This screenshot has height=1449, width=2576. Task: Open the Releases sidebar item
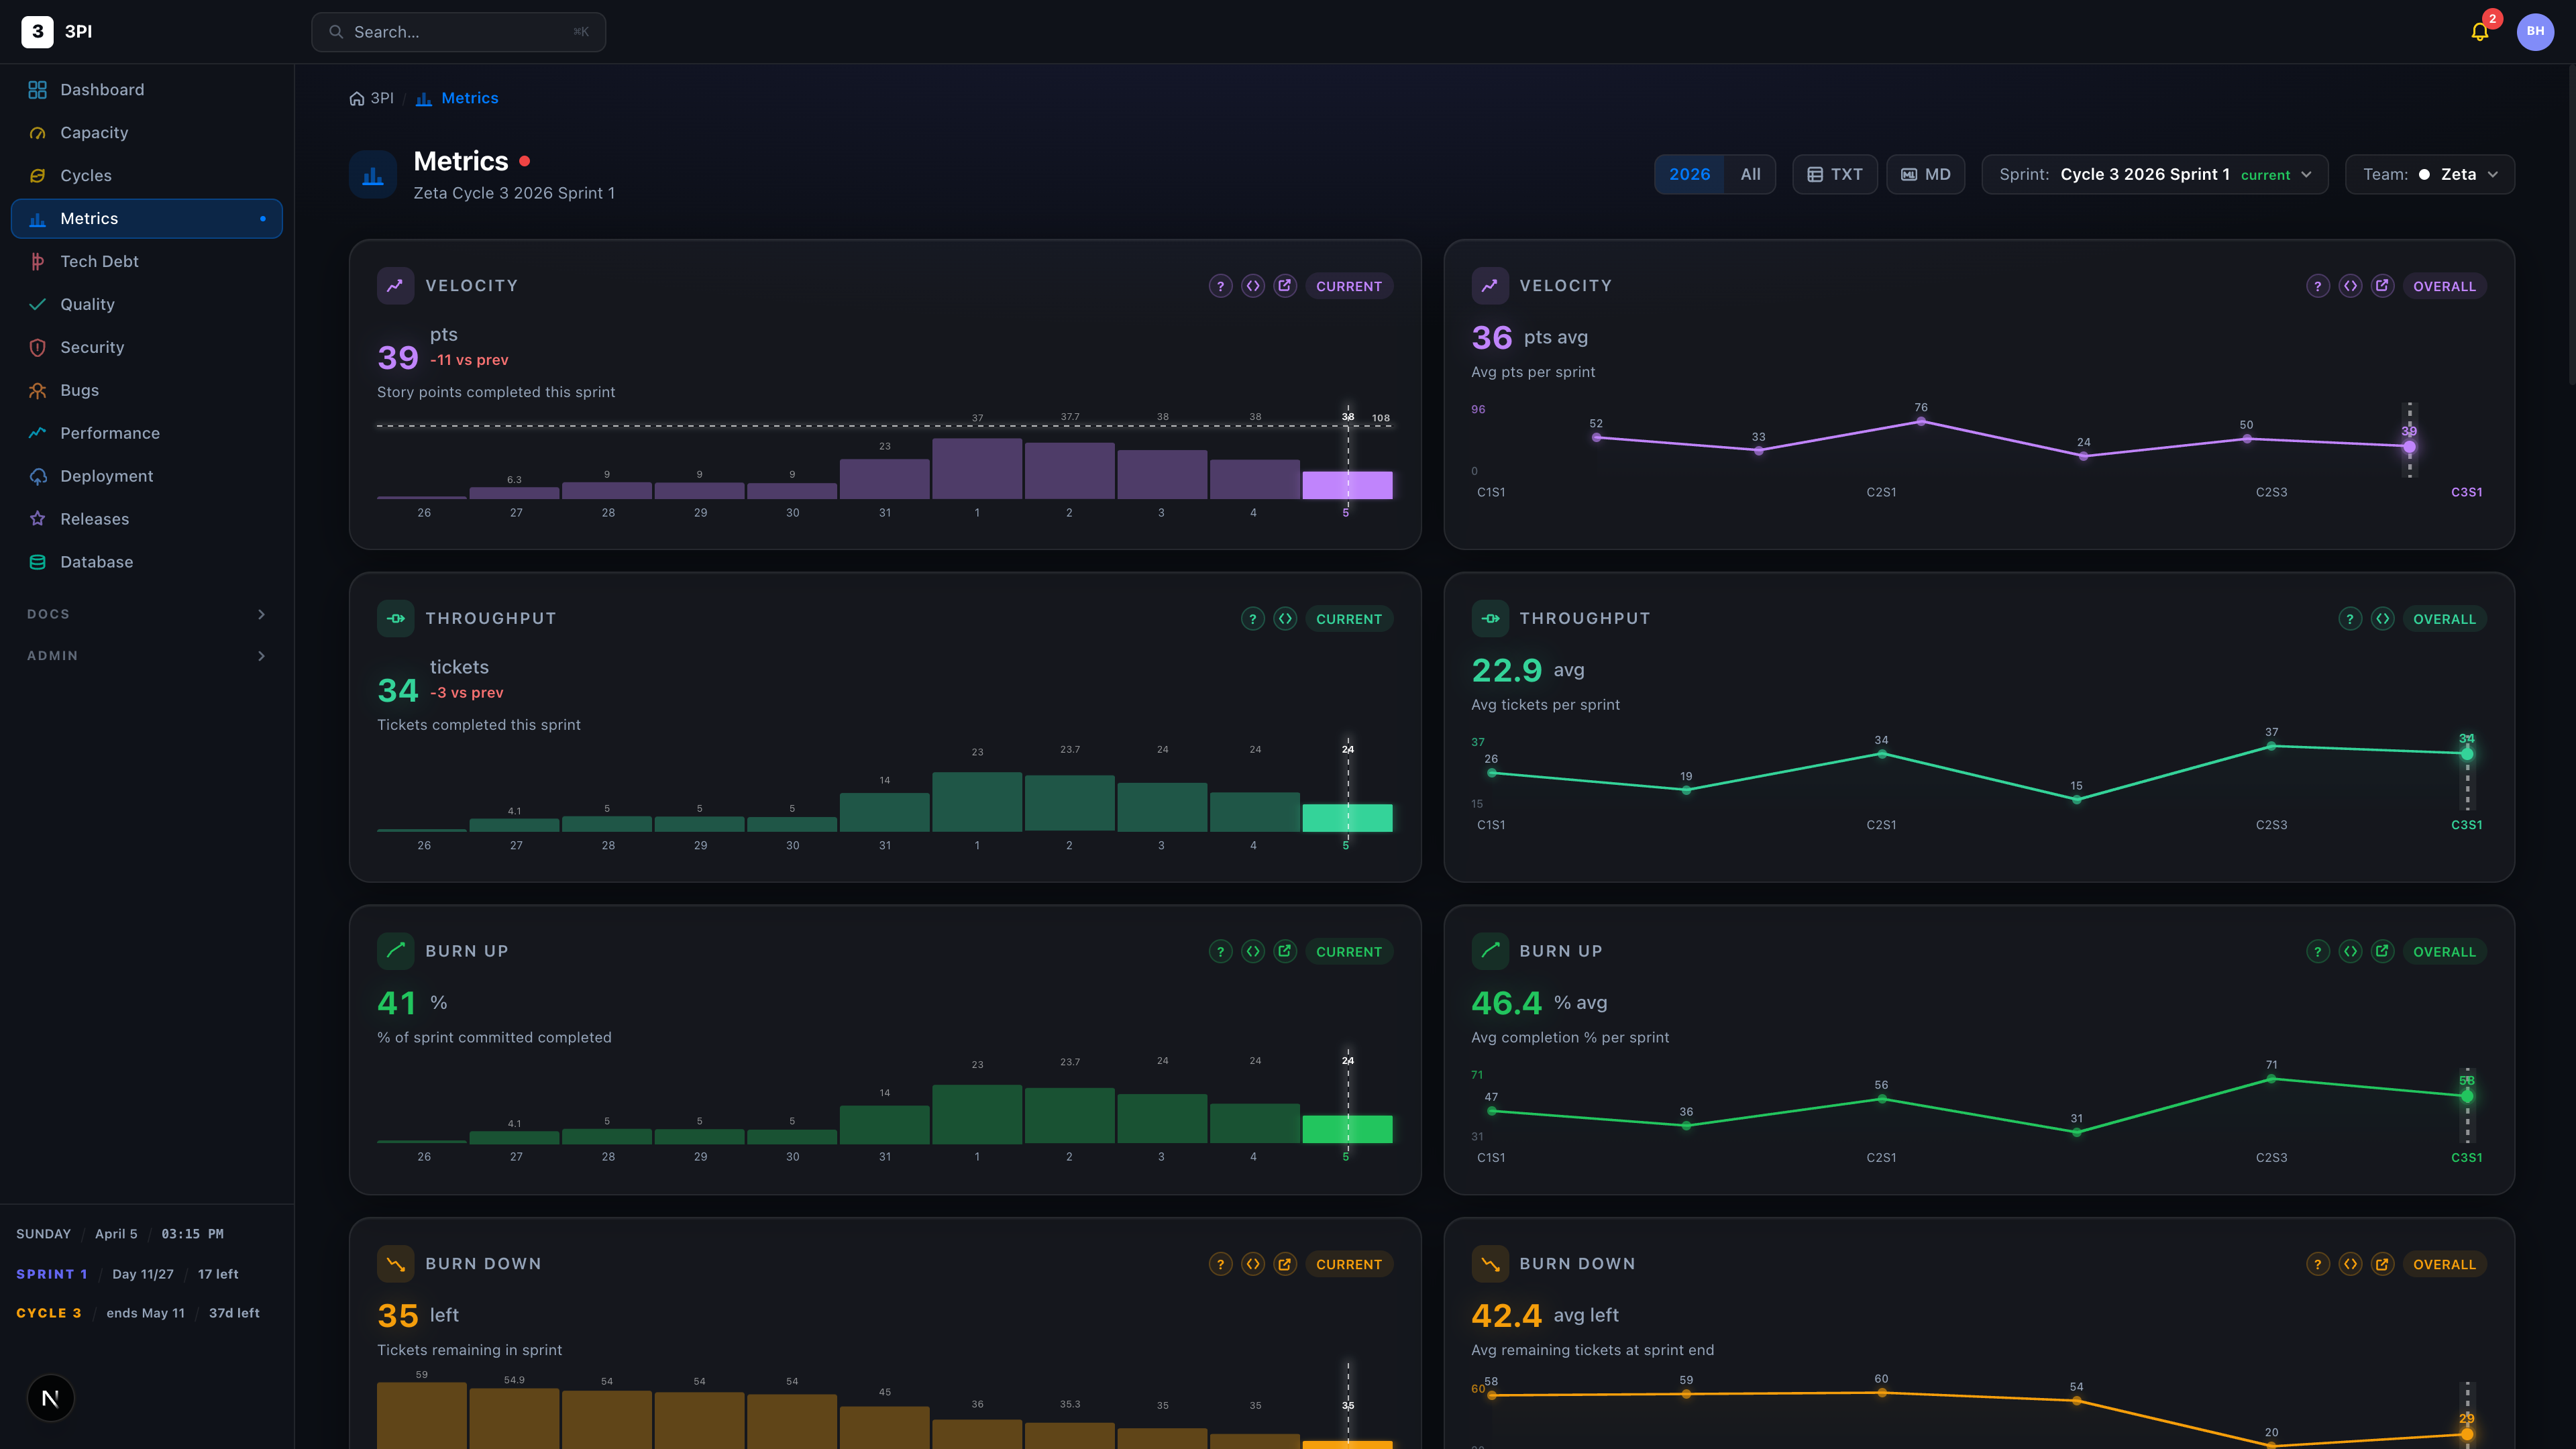(94, 519)
